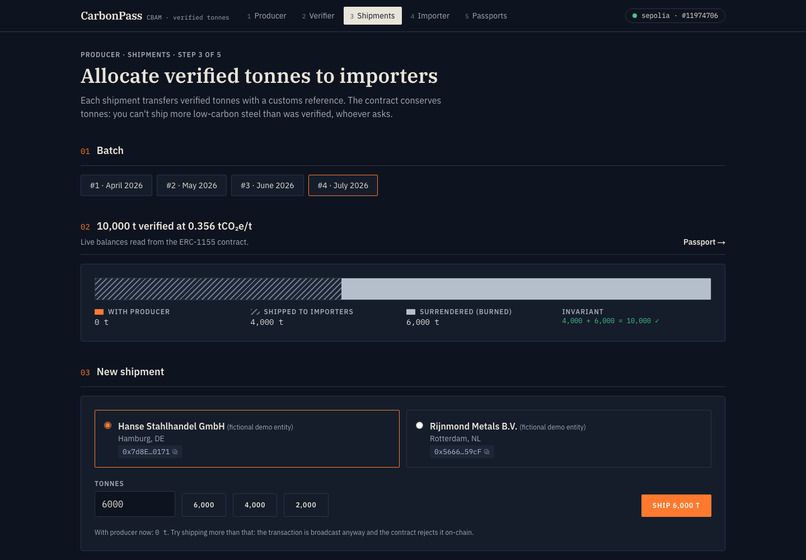806x560 pixels.
Task: Open the Verifier tab
Action: coord(318,16)
